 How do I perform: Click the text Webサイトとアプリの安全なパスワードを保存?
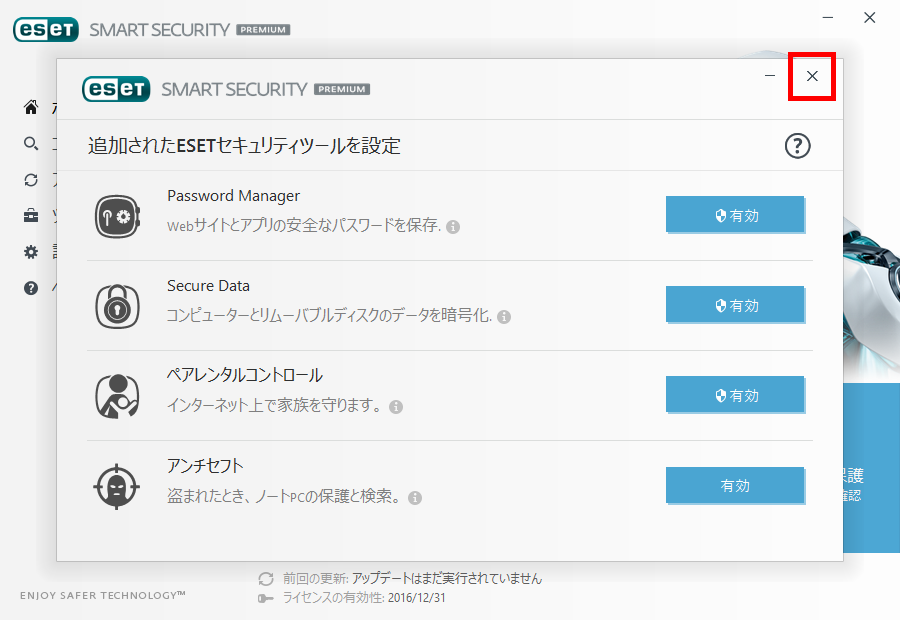(304, 226)
